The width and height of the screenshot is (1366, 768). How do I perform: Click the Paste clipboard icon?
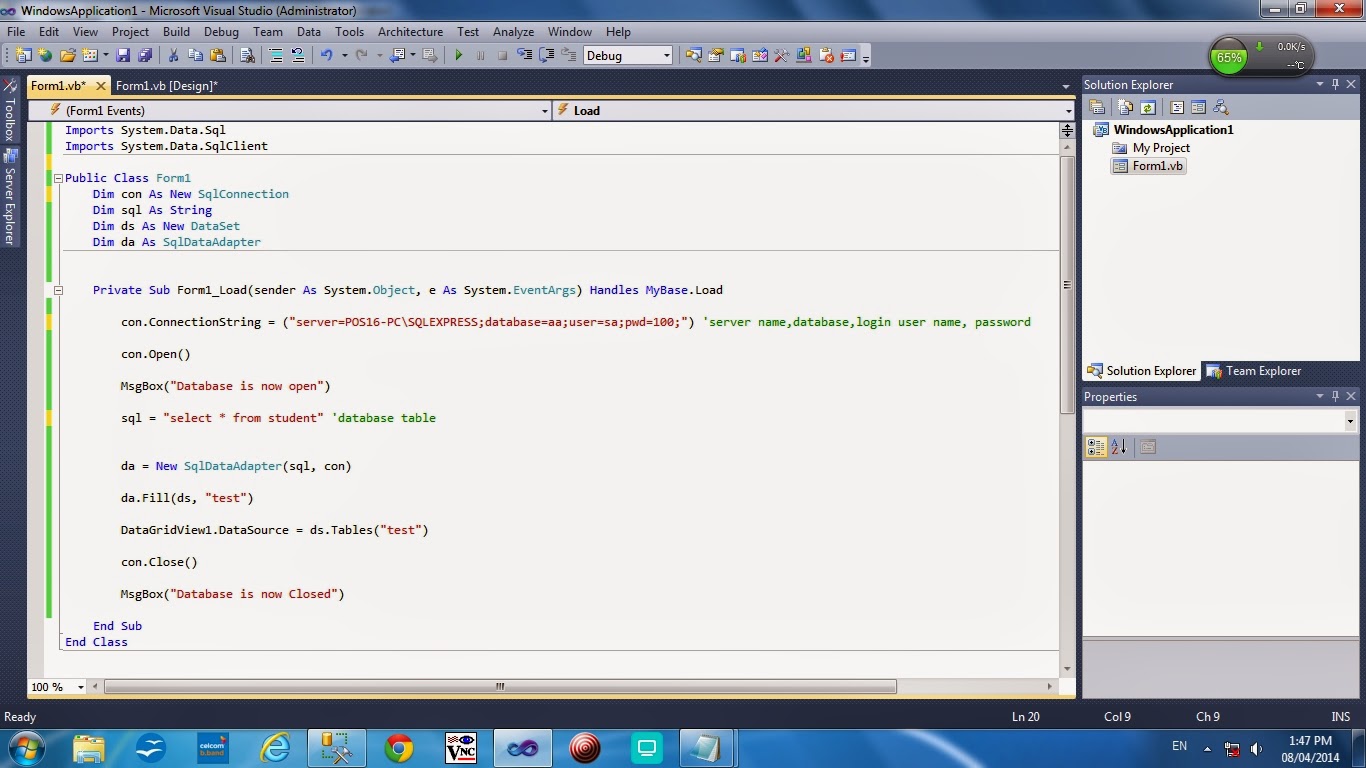click(x=218, y=56)
